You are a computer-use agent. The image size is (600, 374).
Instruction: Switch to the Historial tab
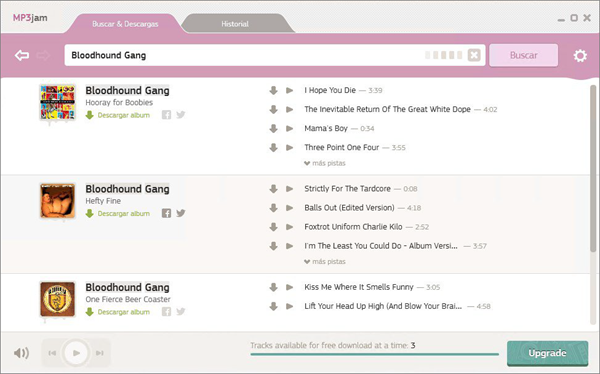pos(235,24)
